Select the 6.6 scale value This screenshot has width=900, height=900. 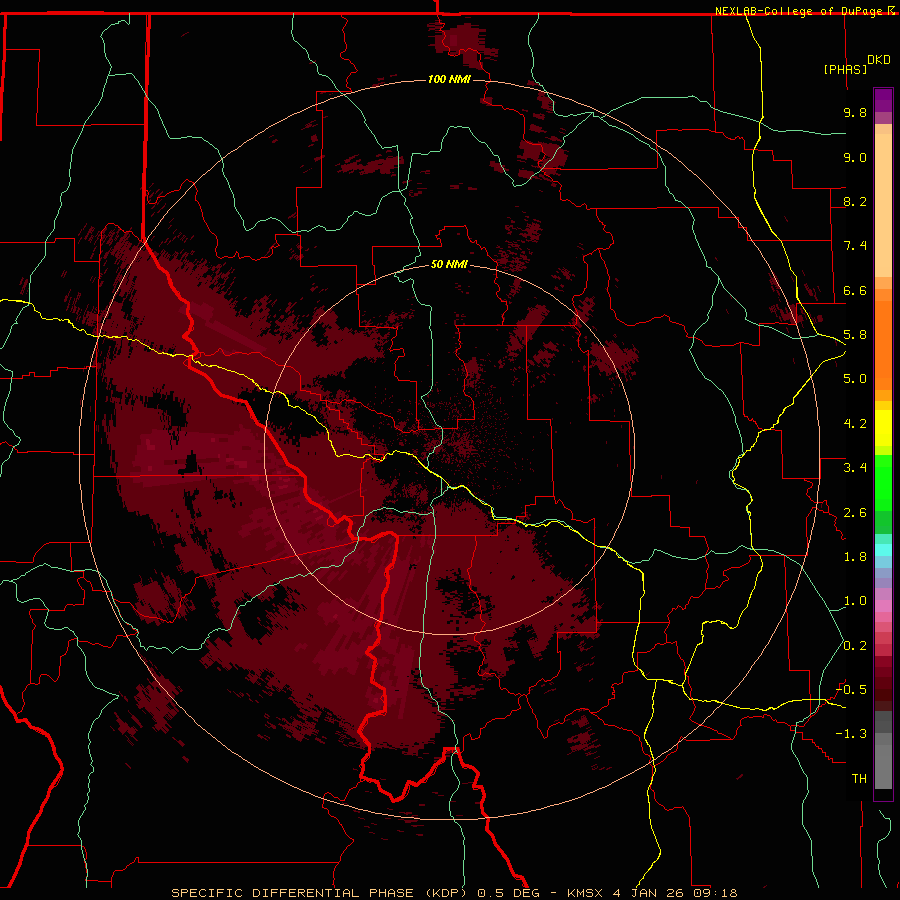point(855,290)
